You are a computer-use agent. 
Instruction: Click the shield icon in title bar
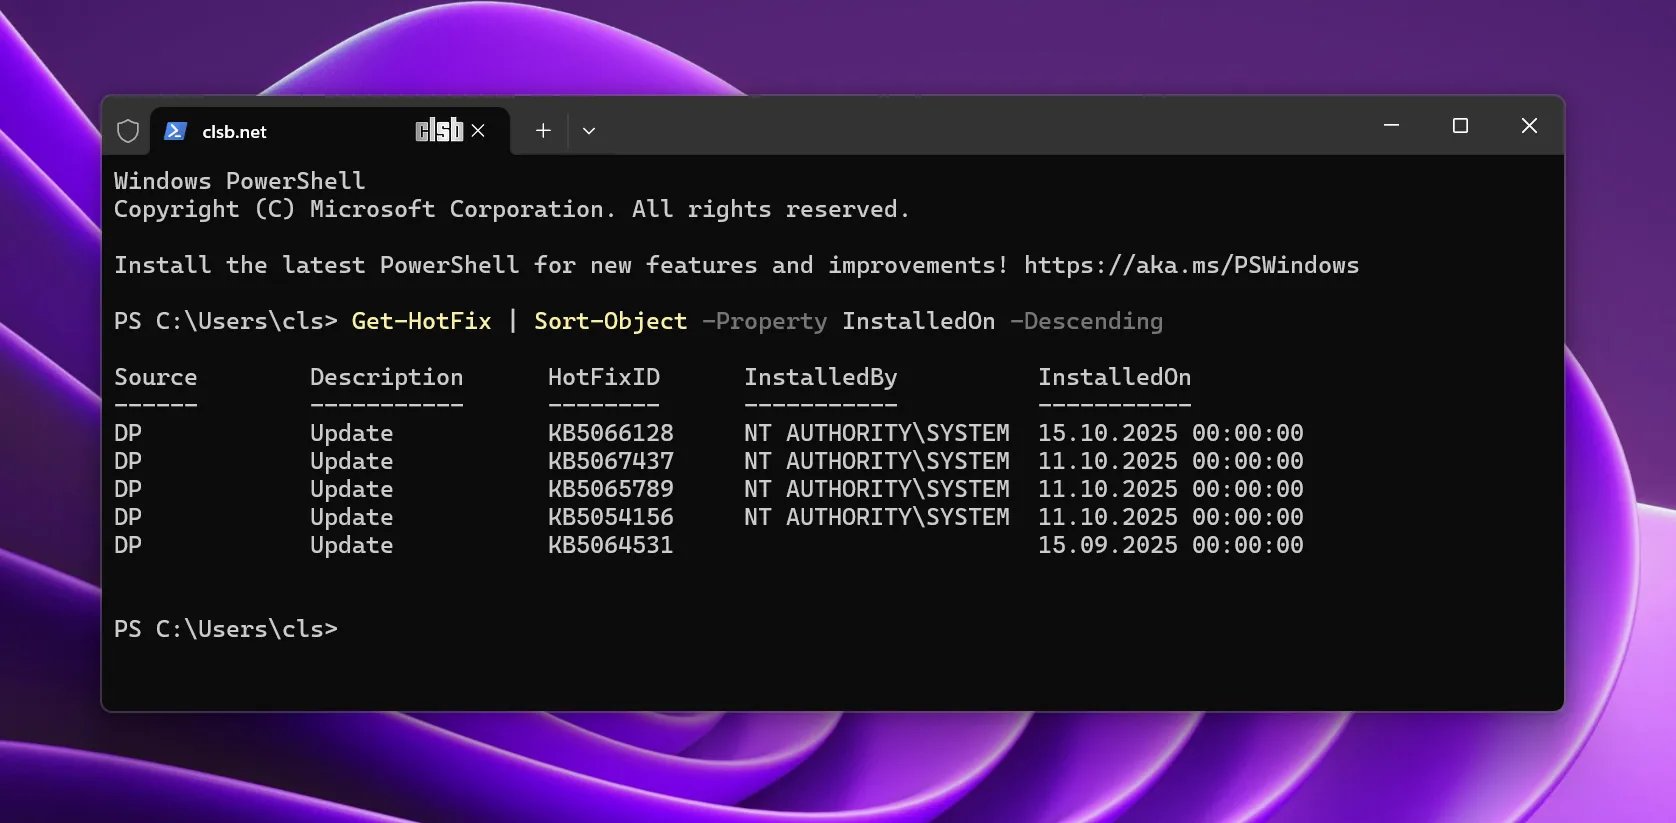pyautogui.click(x=128, y=131)
